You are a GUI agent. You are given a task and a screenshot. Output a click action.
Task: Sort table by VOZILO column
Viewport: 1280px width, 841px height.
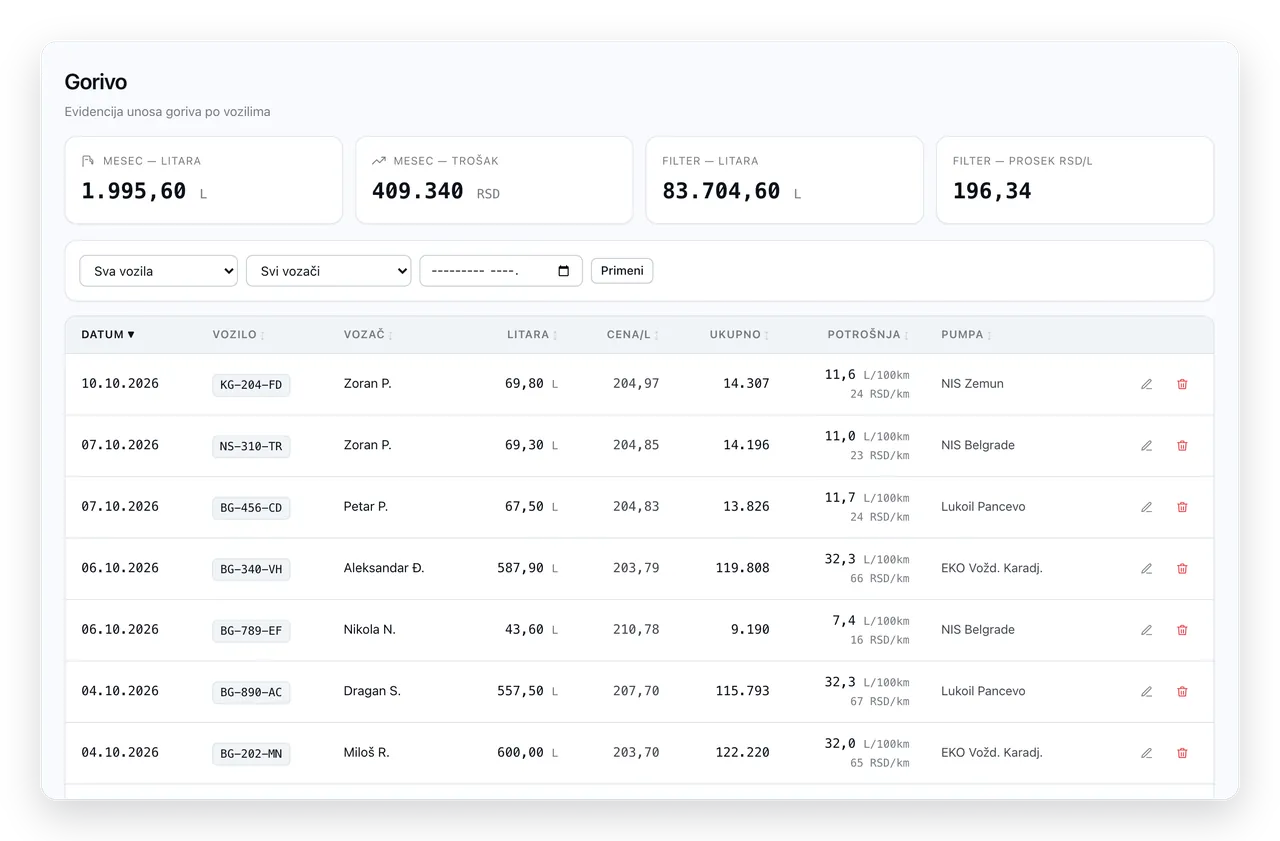click(x=239, y=335)
